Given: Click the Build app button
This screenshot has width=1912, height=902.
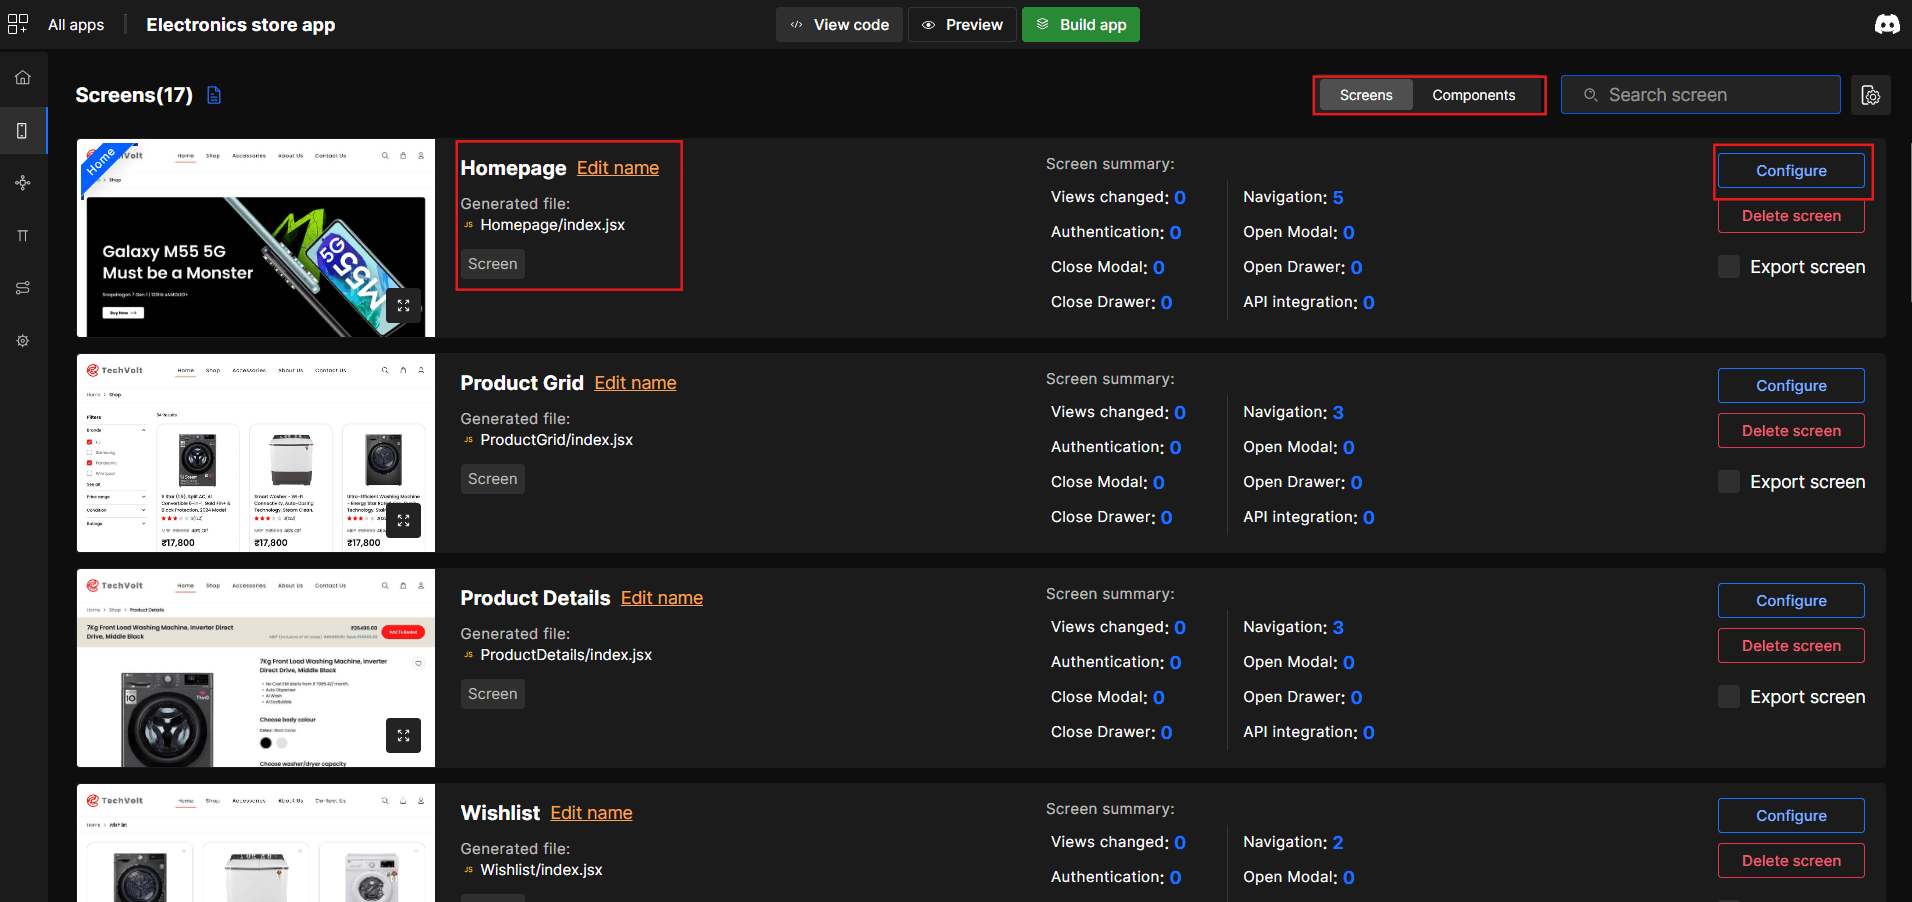Looking at the screenshot, I should pos(1080,24).
